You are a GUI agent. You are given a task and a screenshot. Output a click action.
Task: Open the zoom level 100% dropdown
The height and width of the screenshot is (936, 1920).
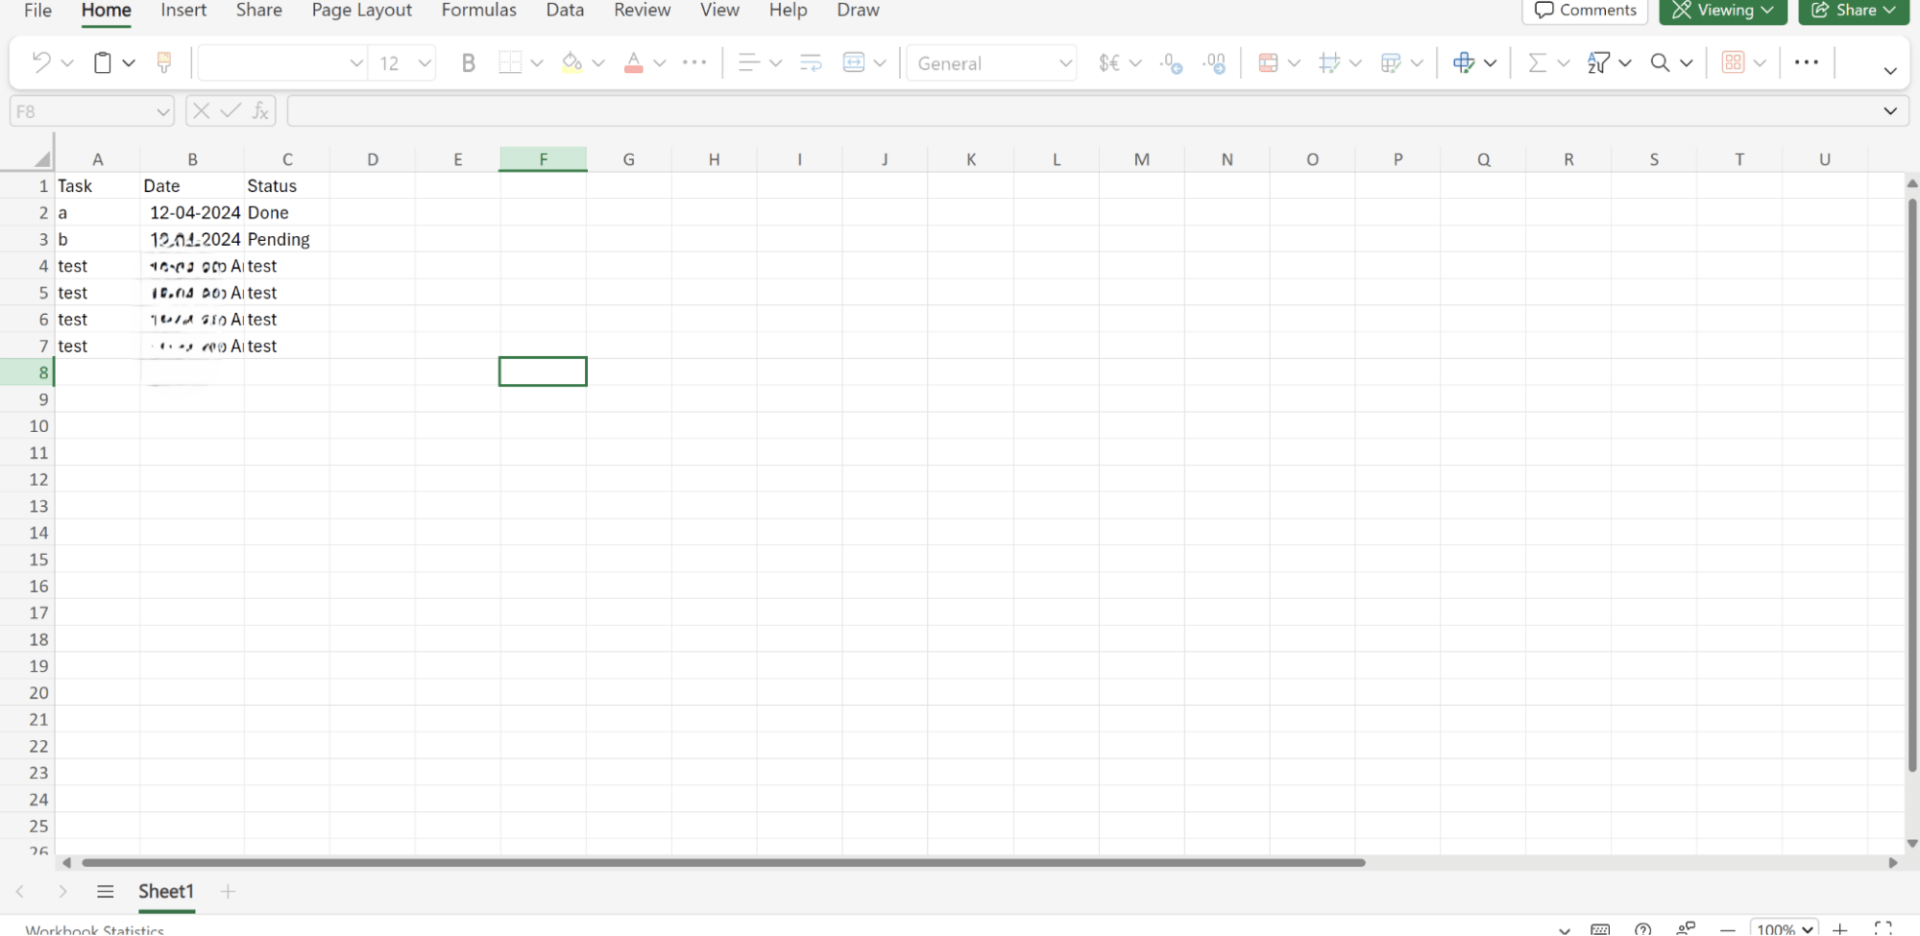tap(1786, 928)
